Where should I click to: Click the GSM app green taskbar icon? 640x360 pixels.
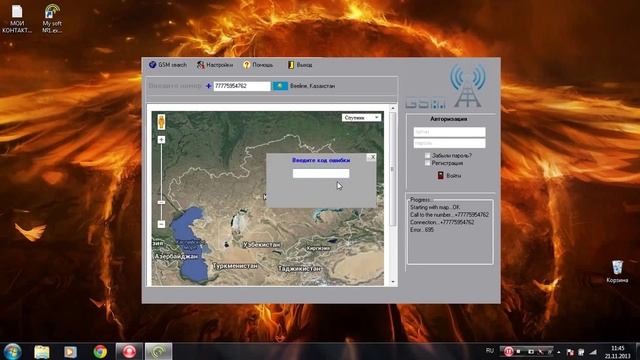[158, 351]
